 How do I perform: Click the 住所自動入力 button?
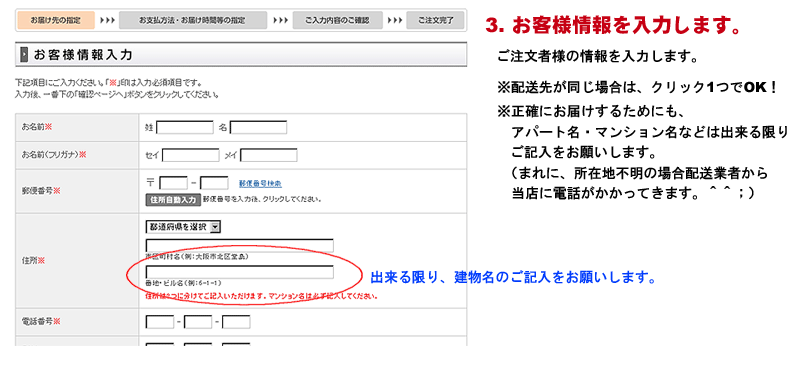click(x=172, y=200)
